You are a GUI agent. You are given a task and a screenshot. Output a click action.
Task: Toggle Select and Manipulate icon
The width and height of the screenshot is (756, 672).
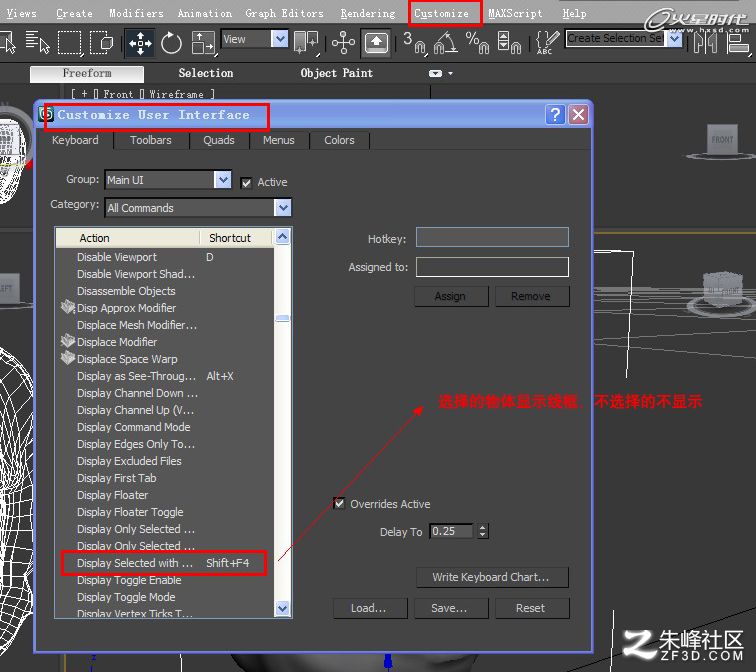point(343,42)
